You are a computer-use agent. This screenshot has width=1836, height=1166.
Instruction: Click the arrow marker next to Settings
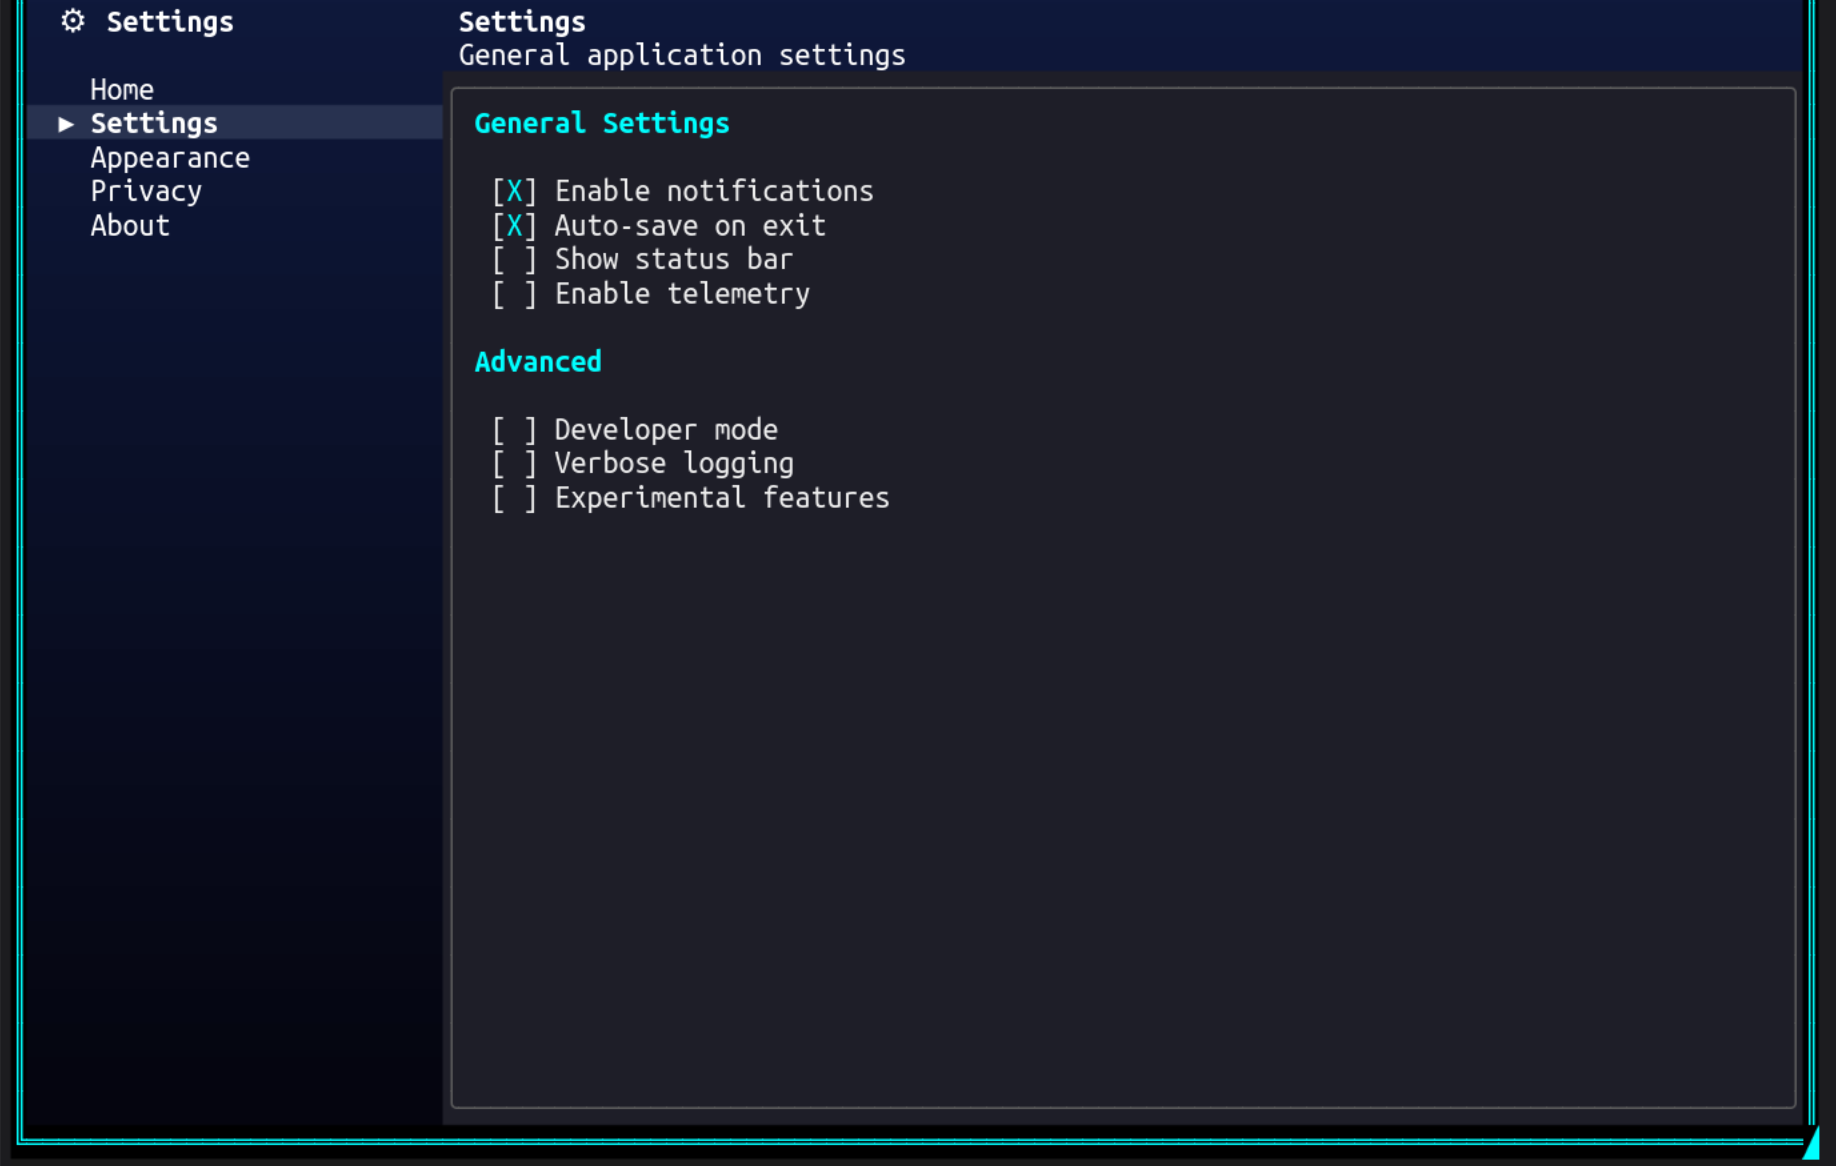[x=66, y=124]
